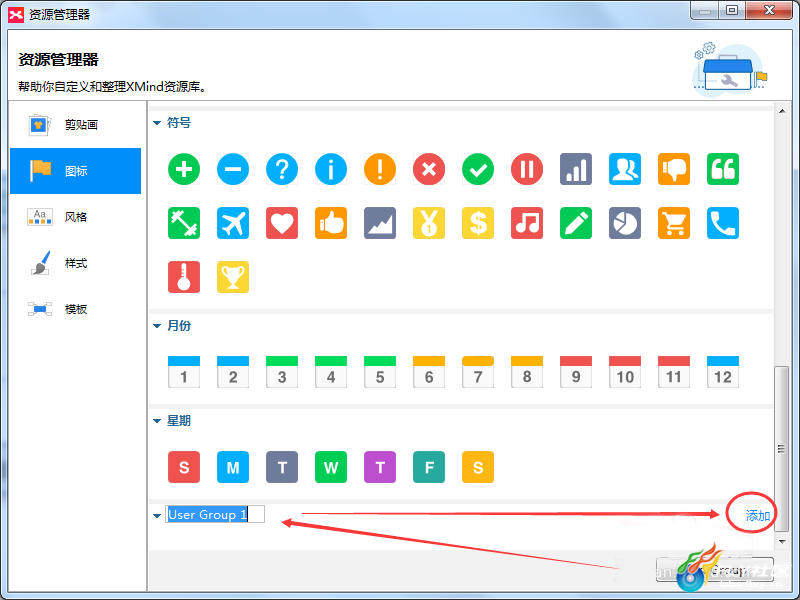
Task: Choose month 10 calendar icon
Action: tap(624, 372)
